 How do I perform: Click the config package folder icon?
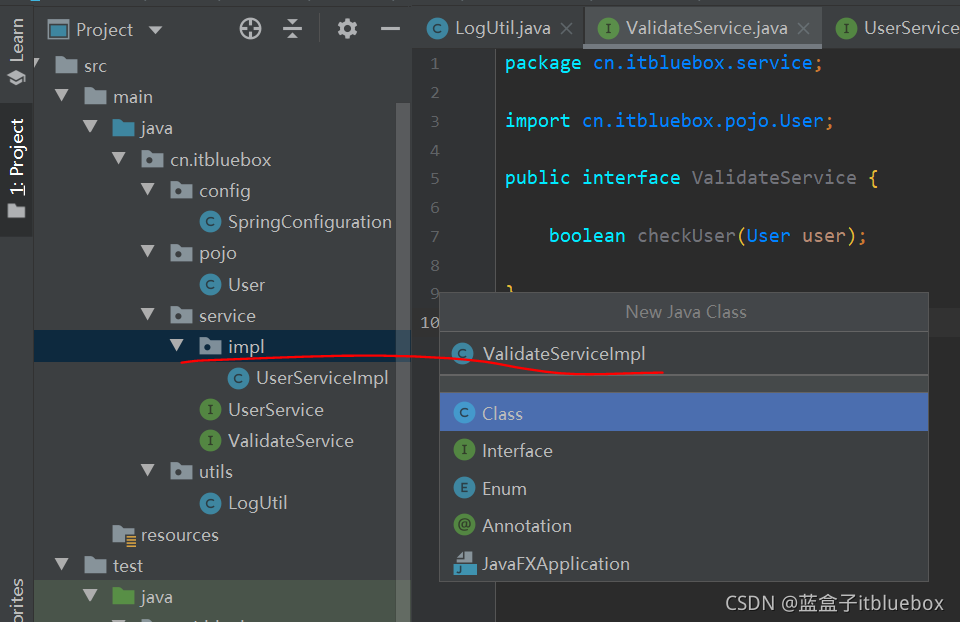181,190
